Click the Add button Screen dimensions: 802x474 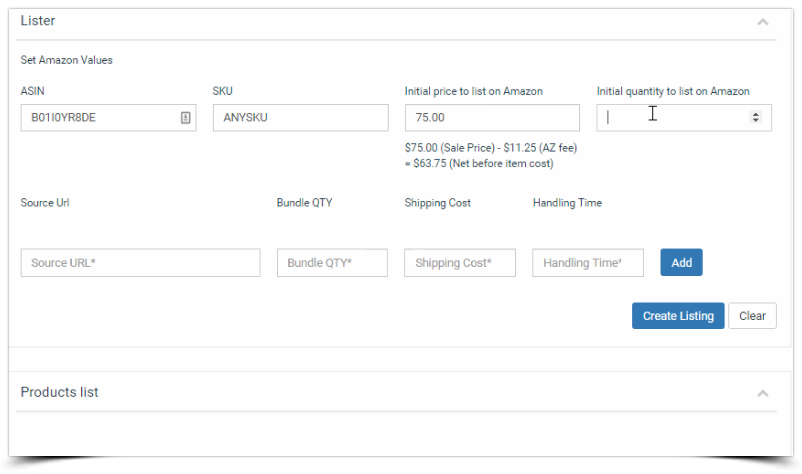[681, 262]
